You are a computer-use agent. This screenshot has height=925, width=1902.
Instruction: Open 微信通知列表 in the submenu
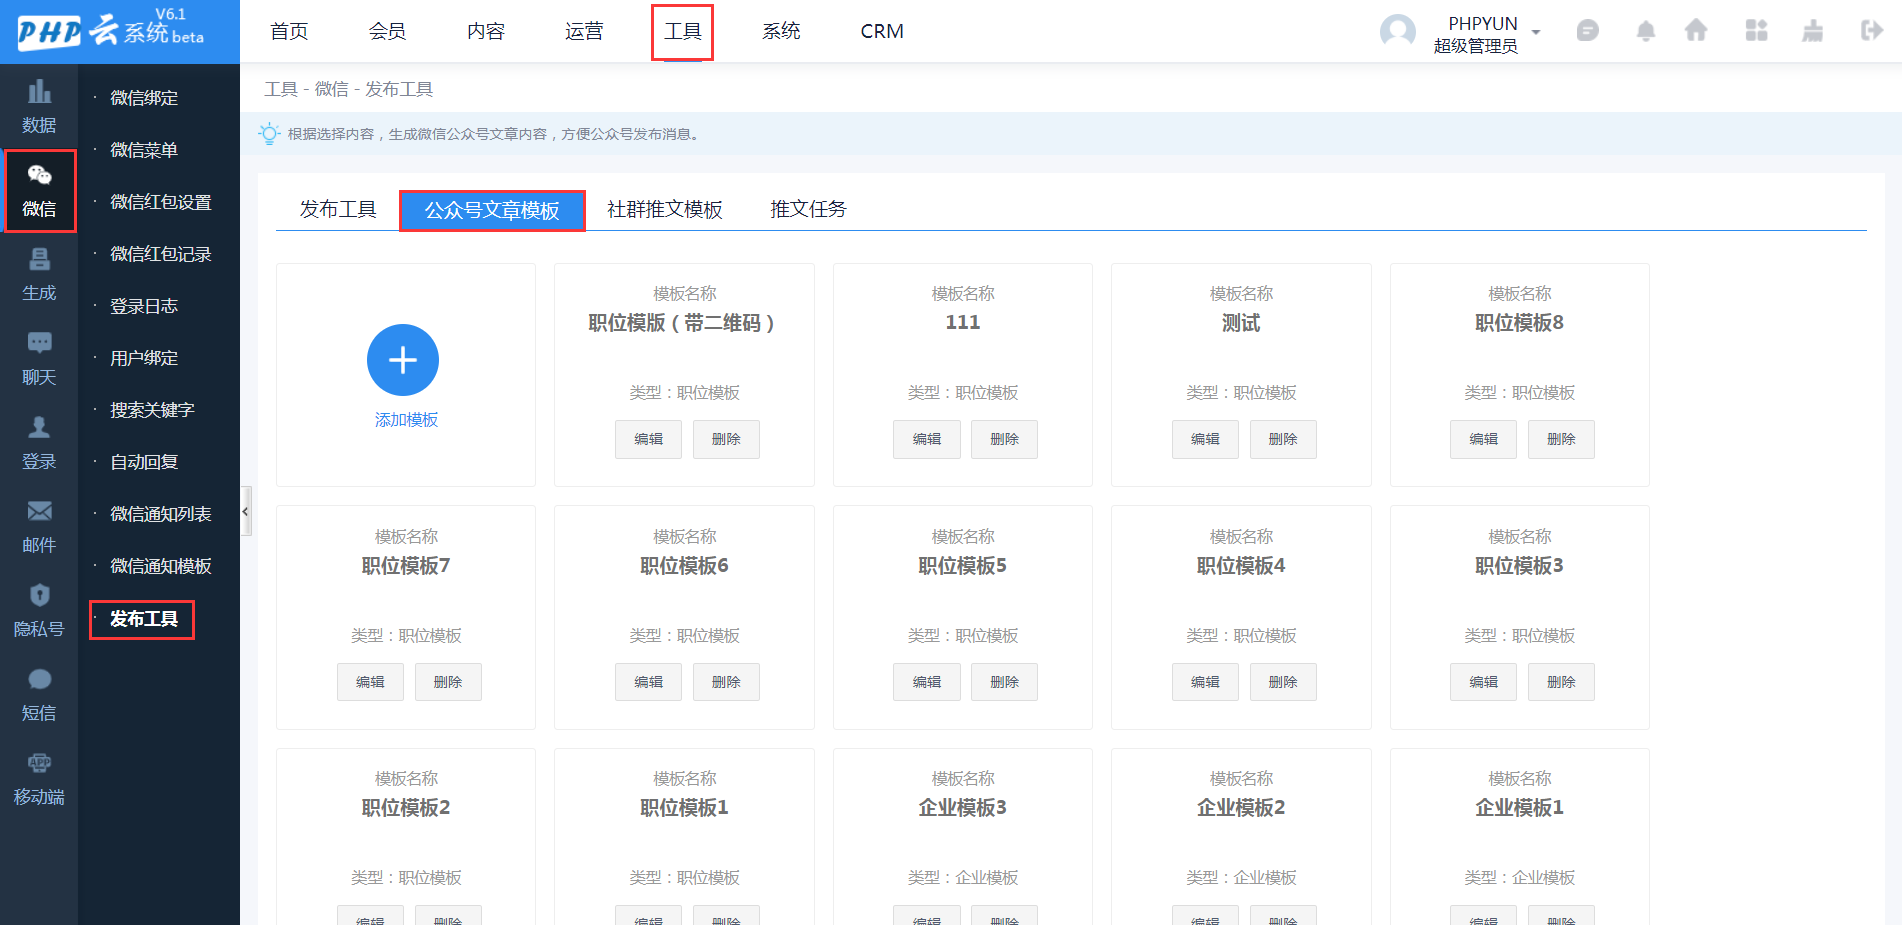[x=160, y=514]
